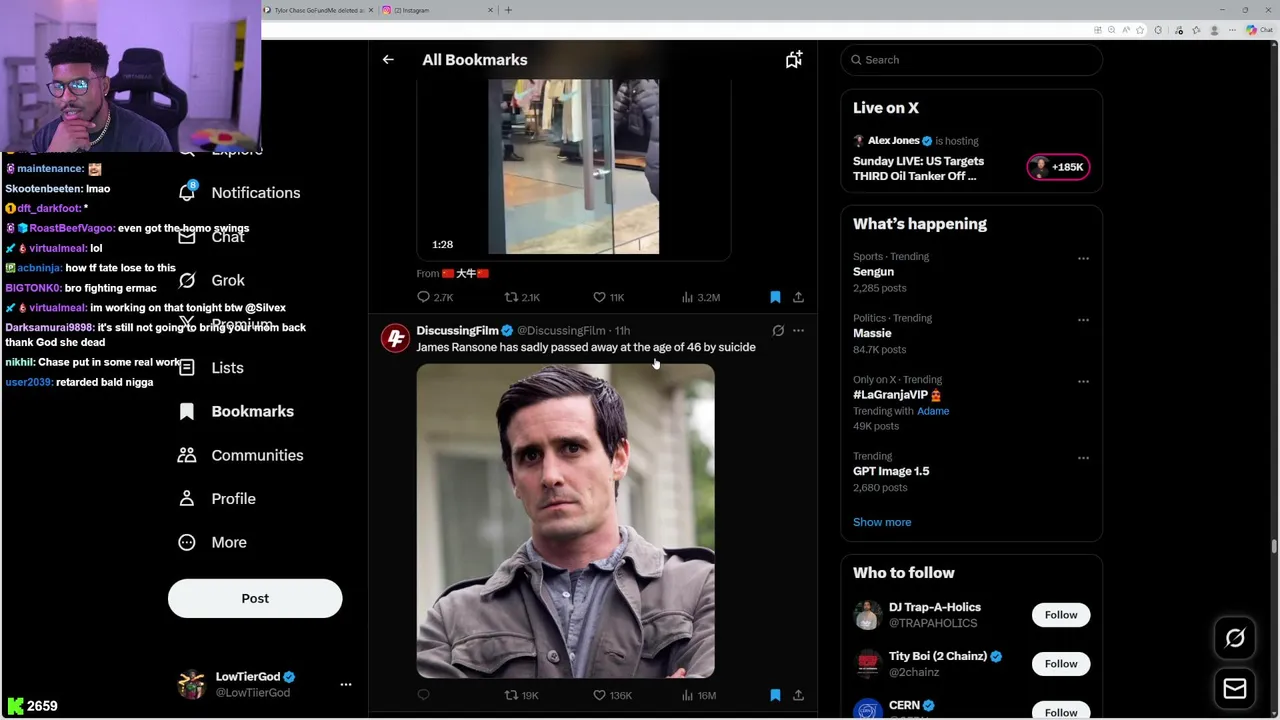Open options for the Massie trend
This screenshot has height=720, width=1280.
[1083, 320]
